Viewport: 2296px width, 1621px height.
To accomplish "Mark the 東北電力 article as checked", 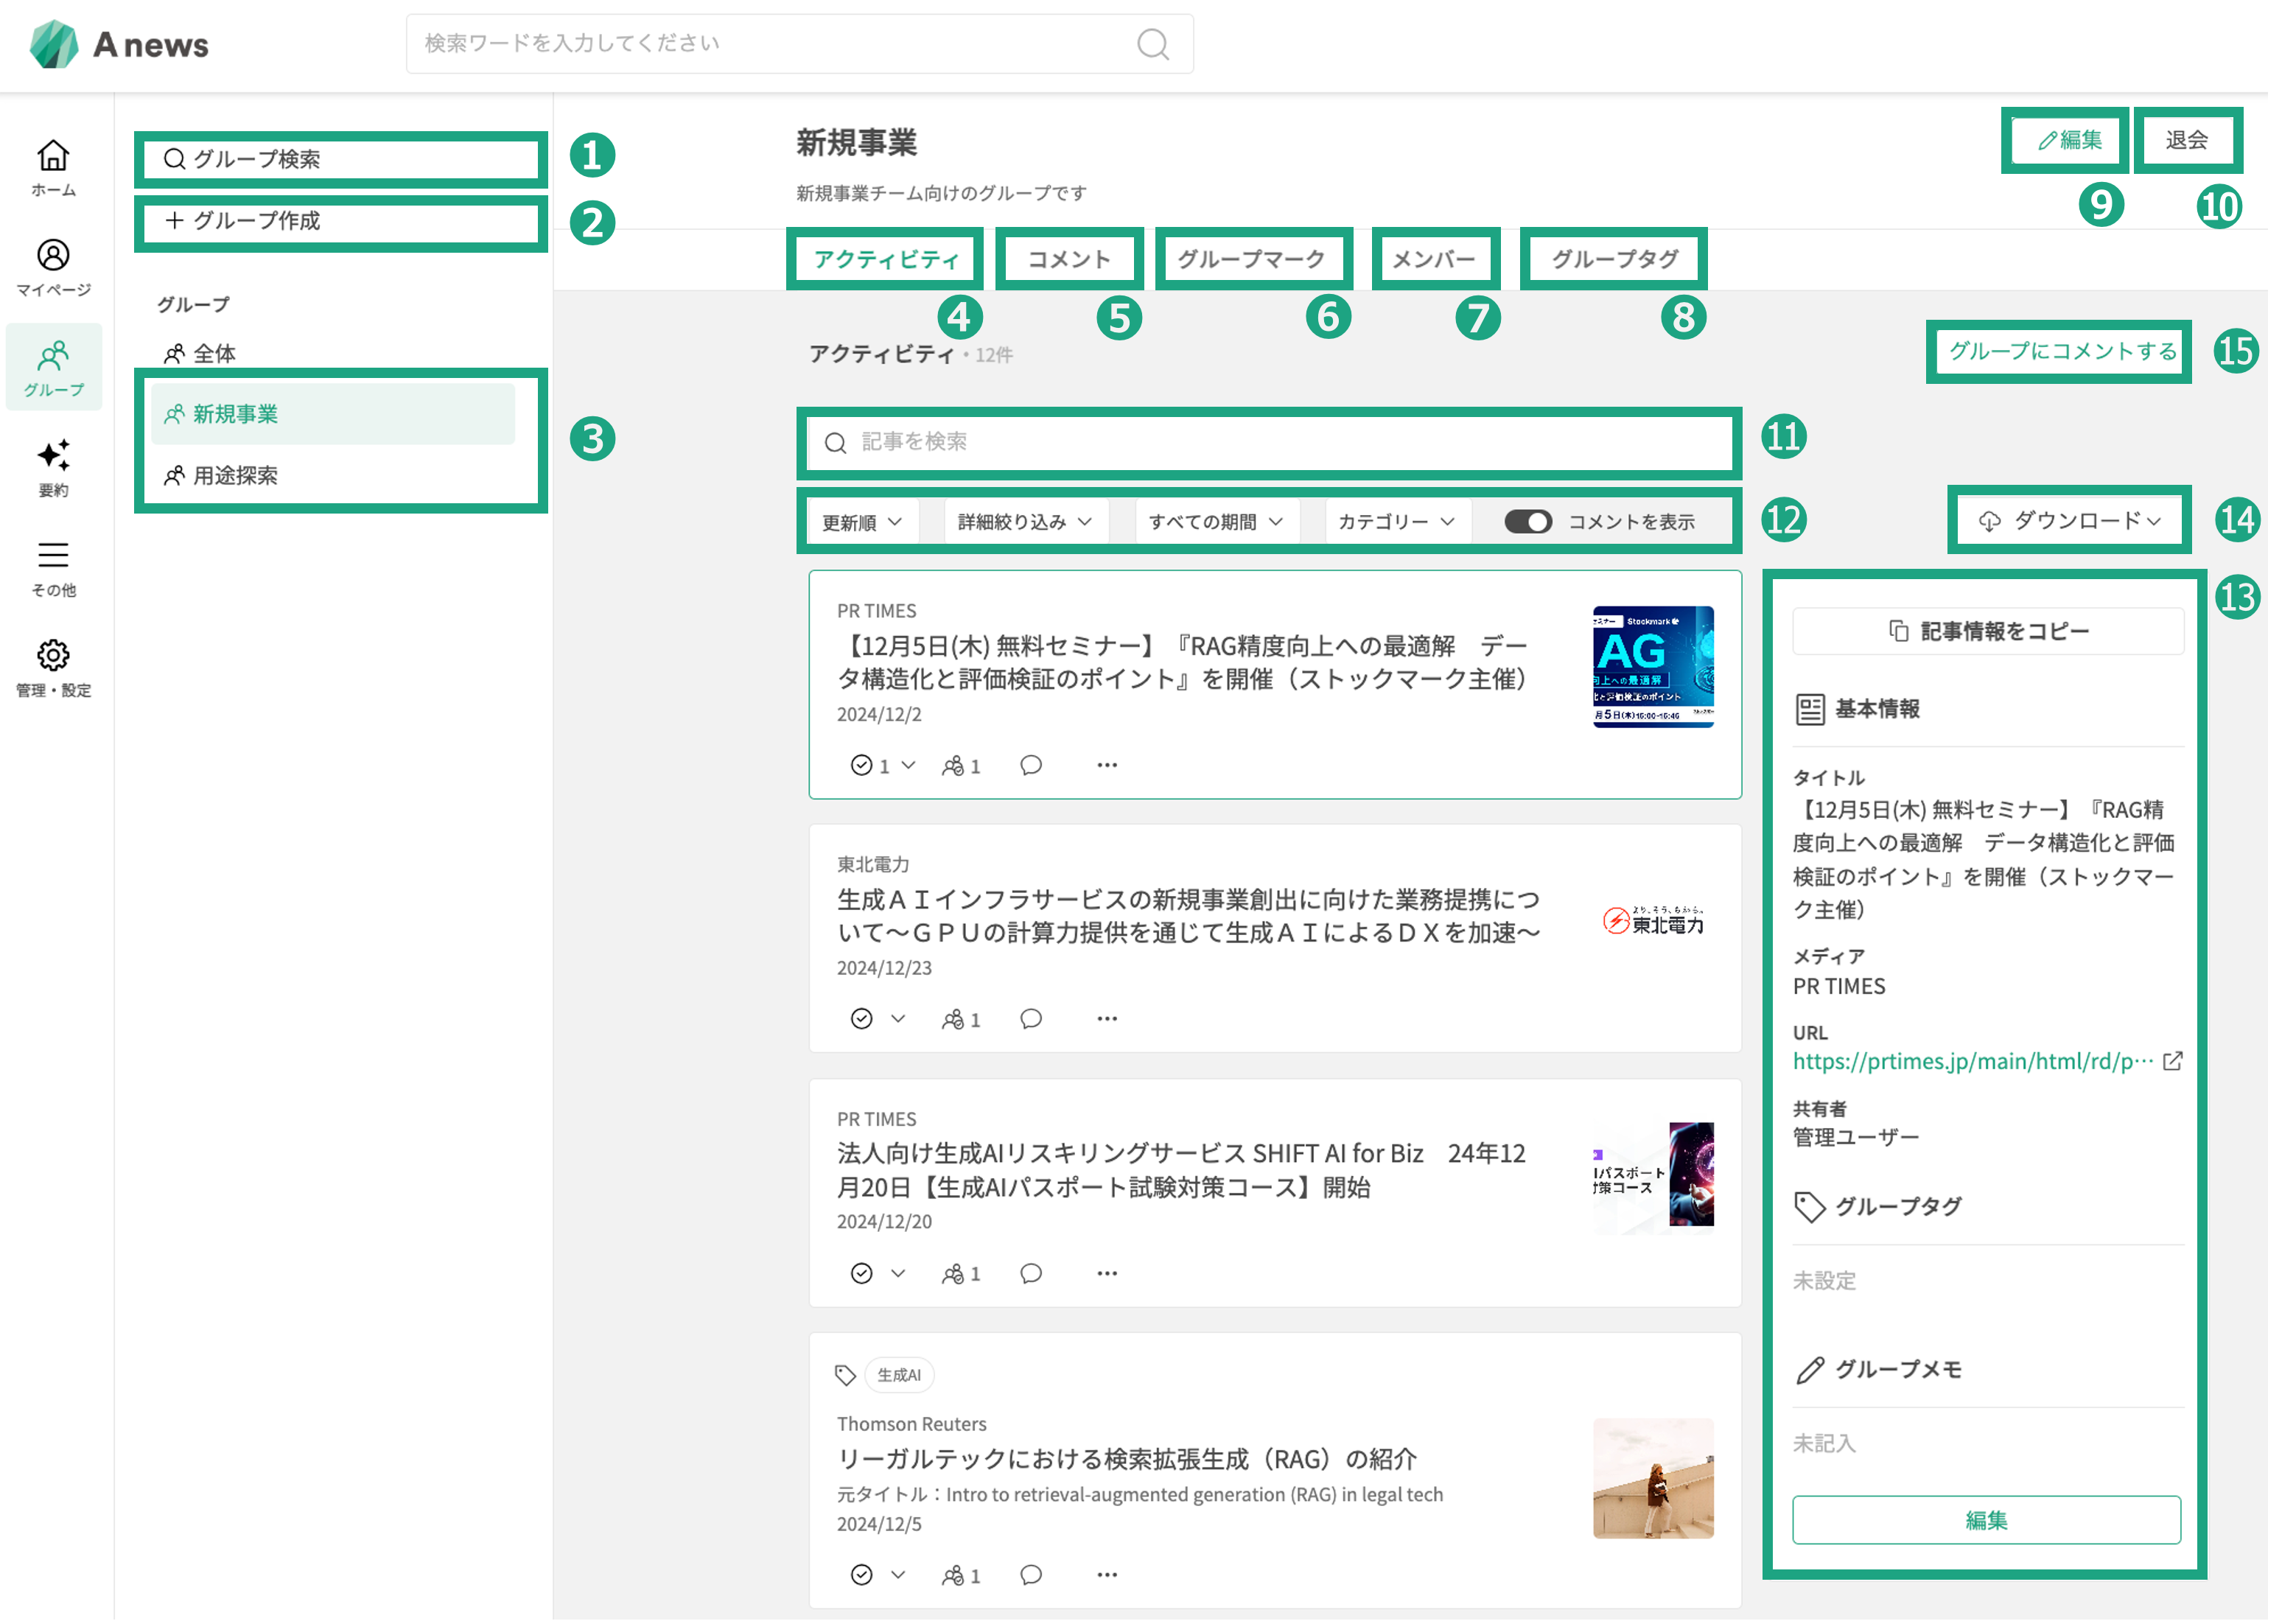I will coord(861,1019).
